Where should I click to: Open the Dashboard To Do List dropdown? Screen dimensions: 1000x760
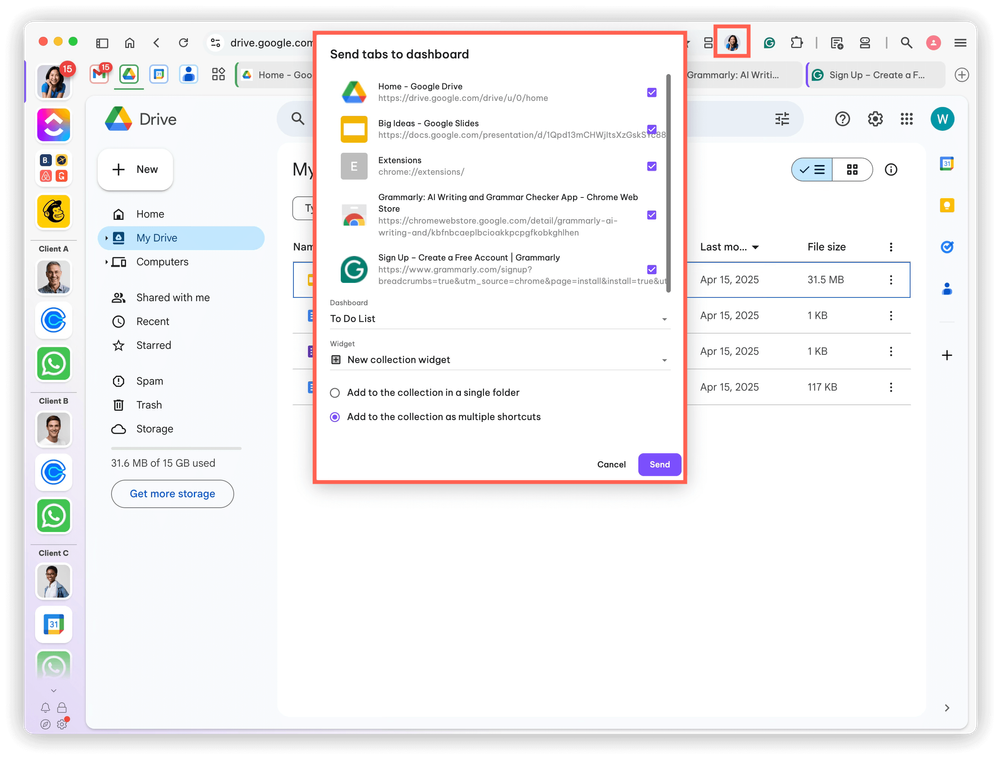click(499, 319)
